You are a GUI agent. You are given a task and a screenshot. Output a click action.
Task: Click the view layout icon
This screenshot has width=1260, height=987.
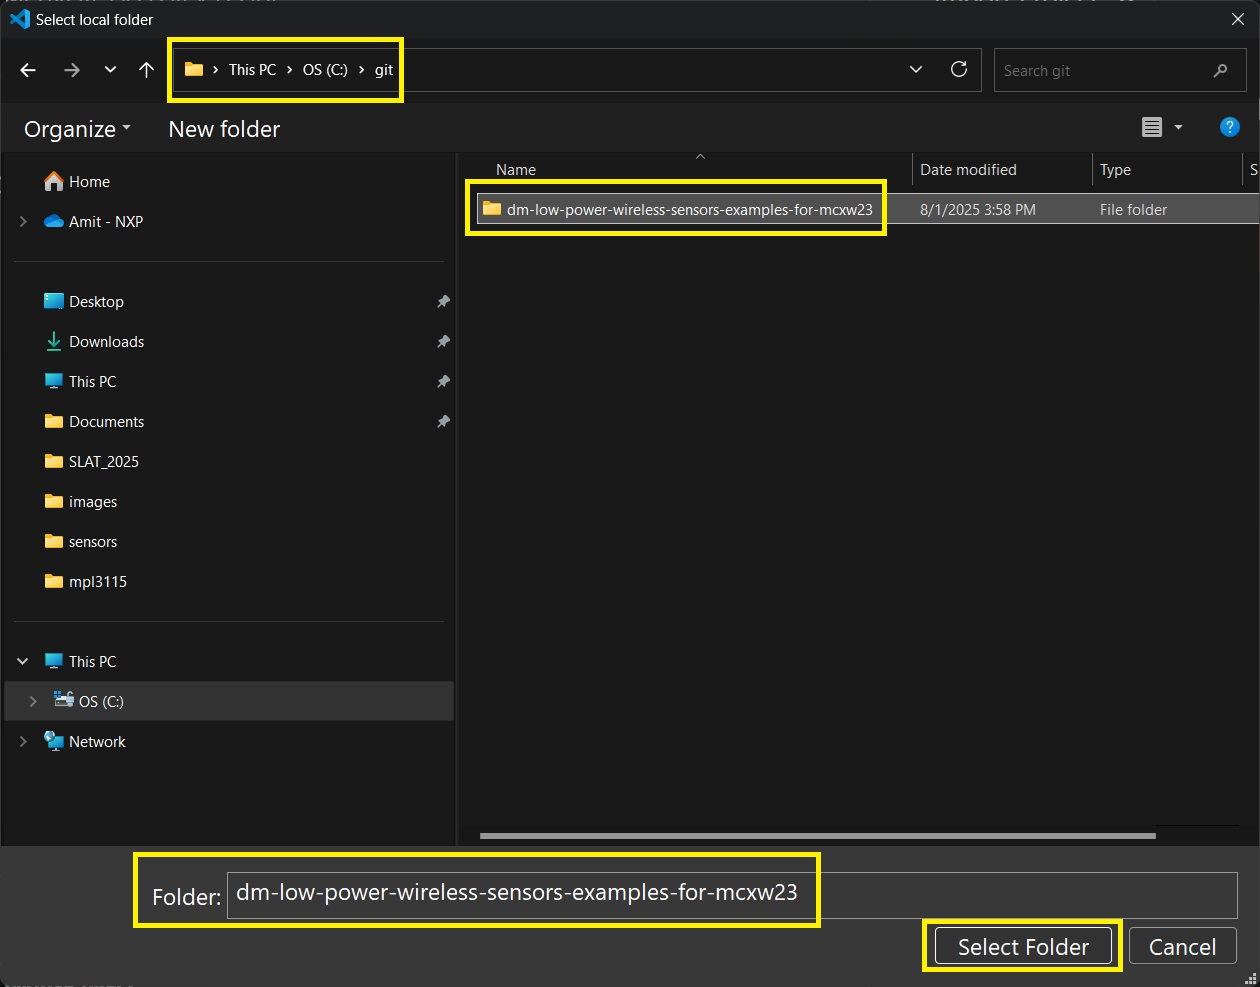pos(1152,127)
